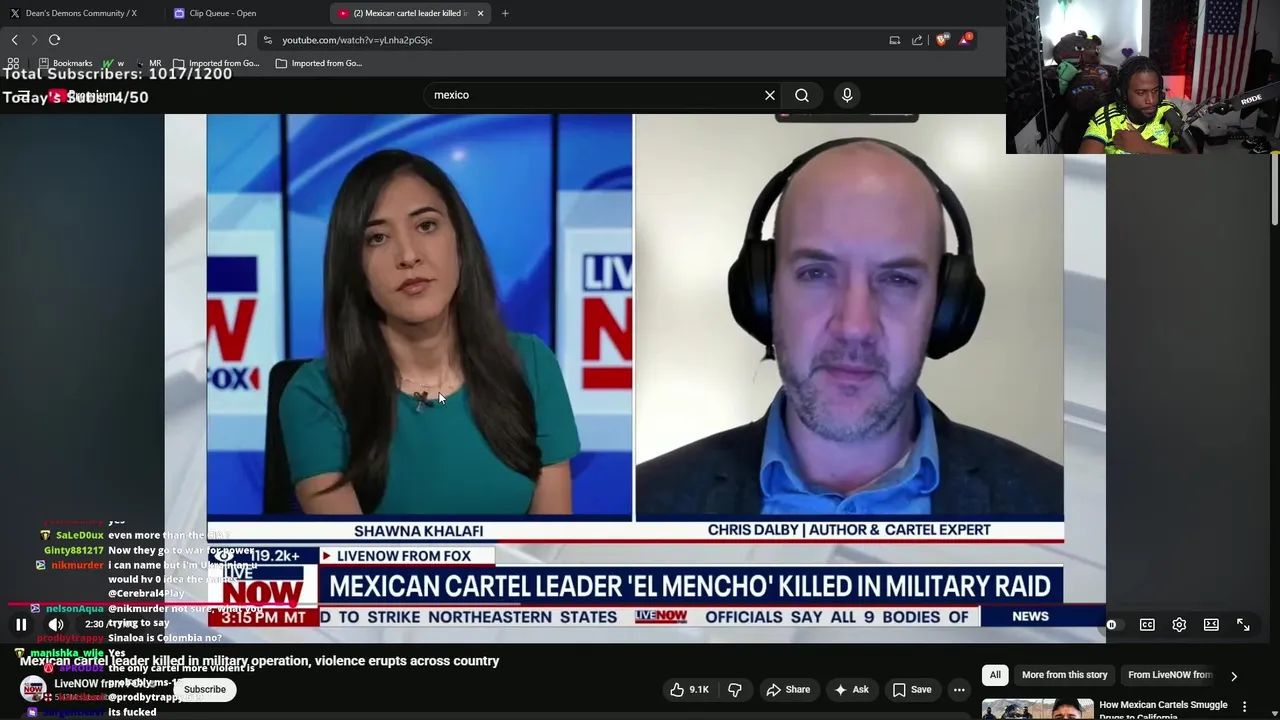Viewport: 1280px width, 720px height.
Task: Reload the page
Action: 55,40
